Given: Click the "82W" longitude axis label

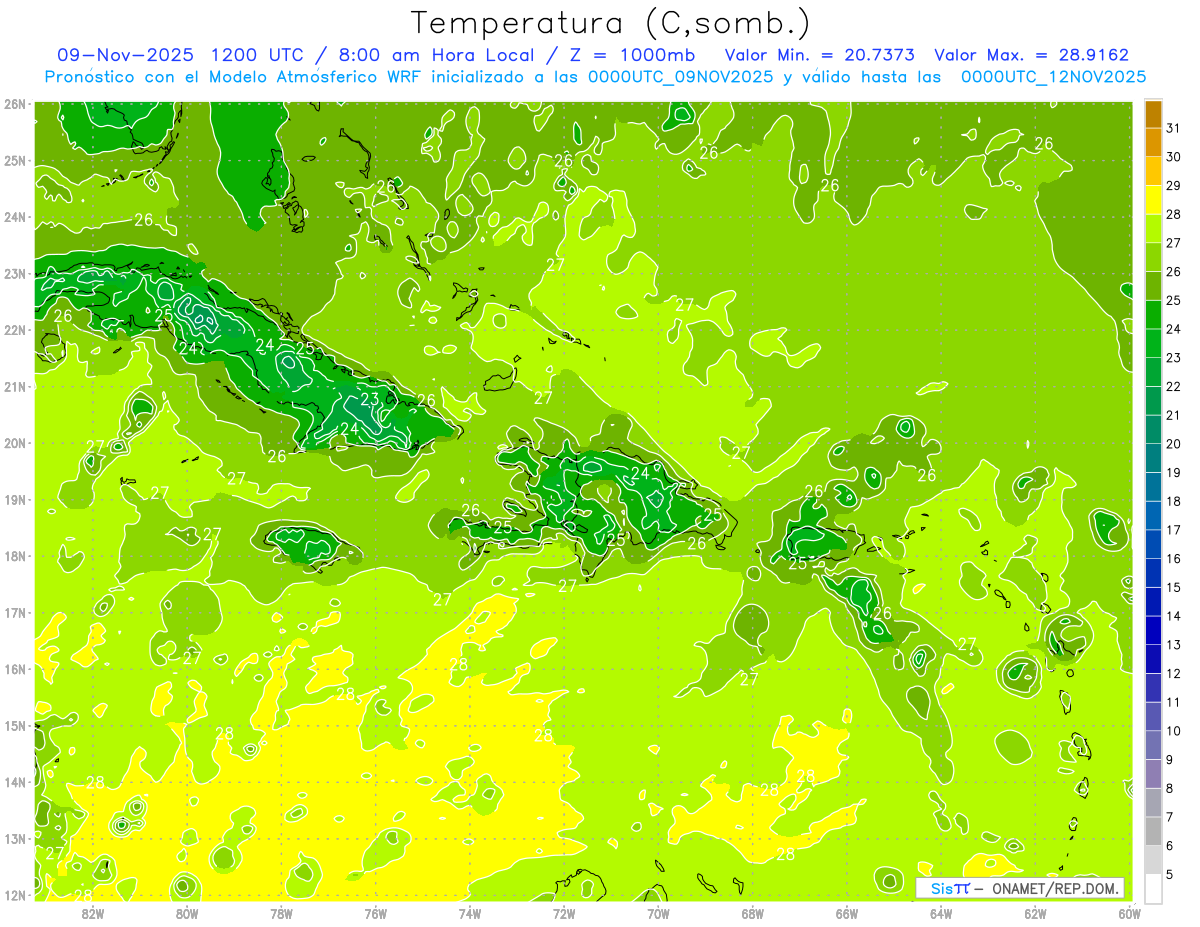Looking at the screenshot, I should click(93, 913).
